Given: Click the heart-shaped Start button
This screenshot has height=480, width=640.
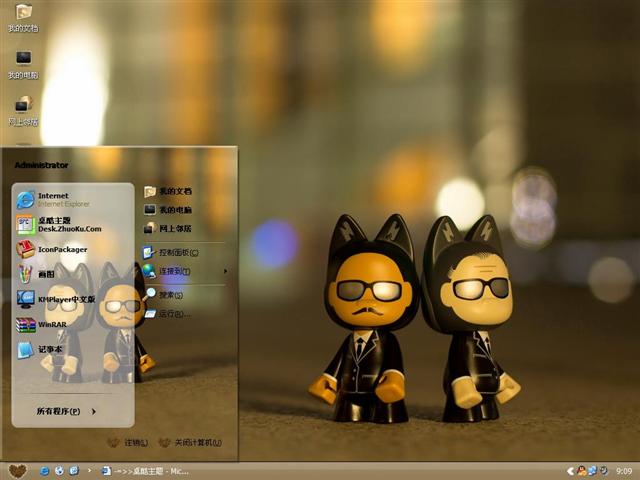Looking at the screenshot, I should point(18,471).
